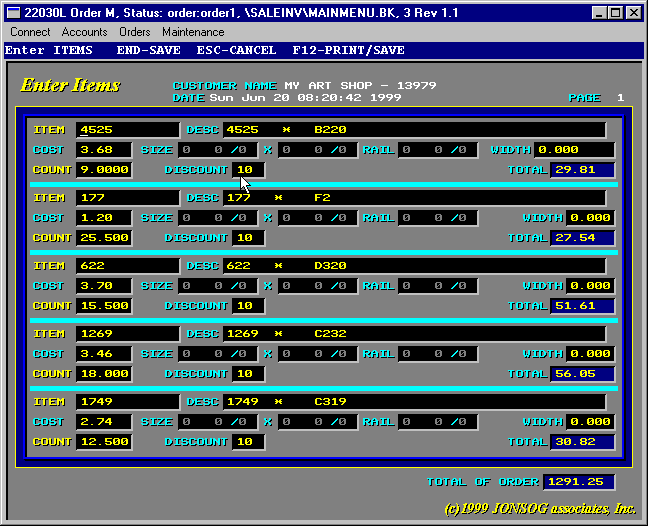Open the Orders menu
648x526 pixels.
[135, 32]
